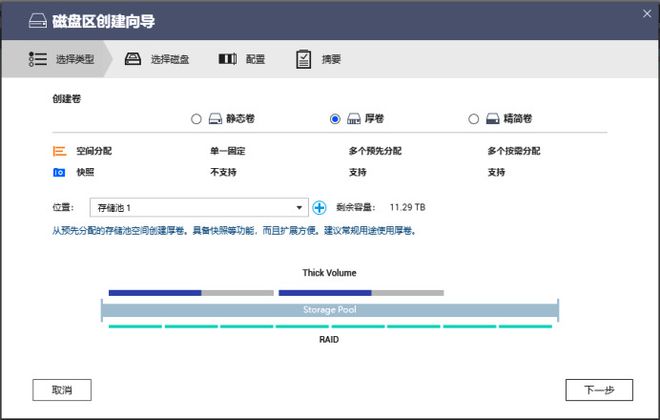
Task: Select the 精简卷 radio button
Action: (474, 119)
